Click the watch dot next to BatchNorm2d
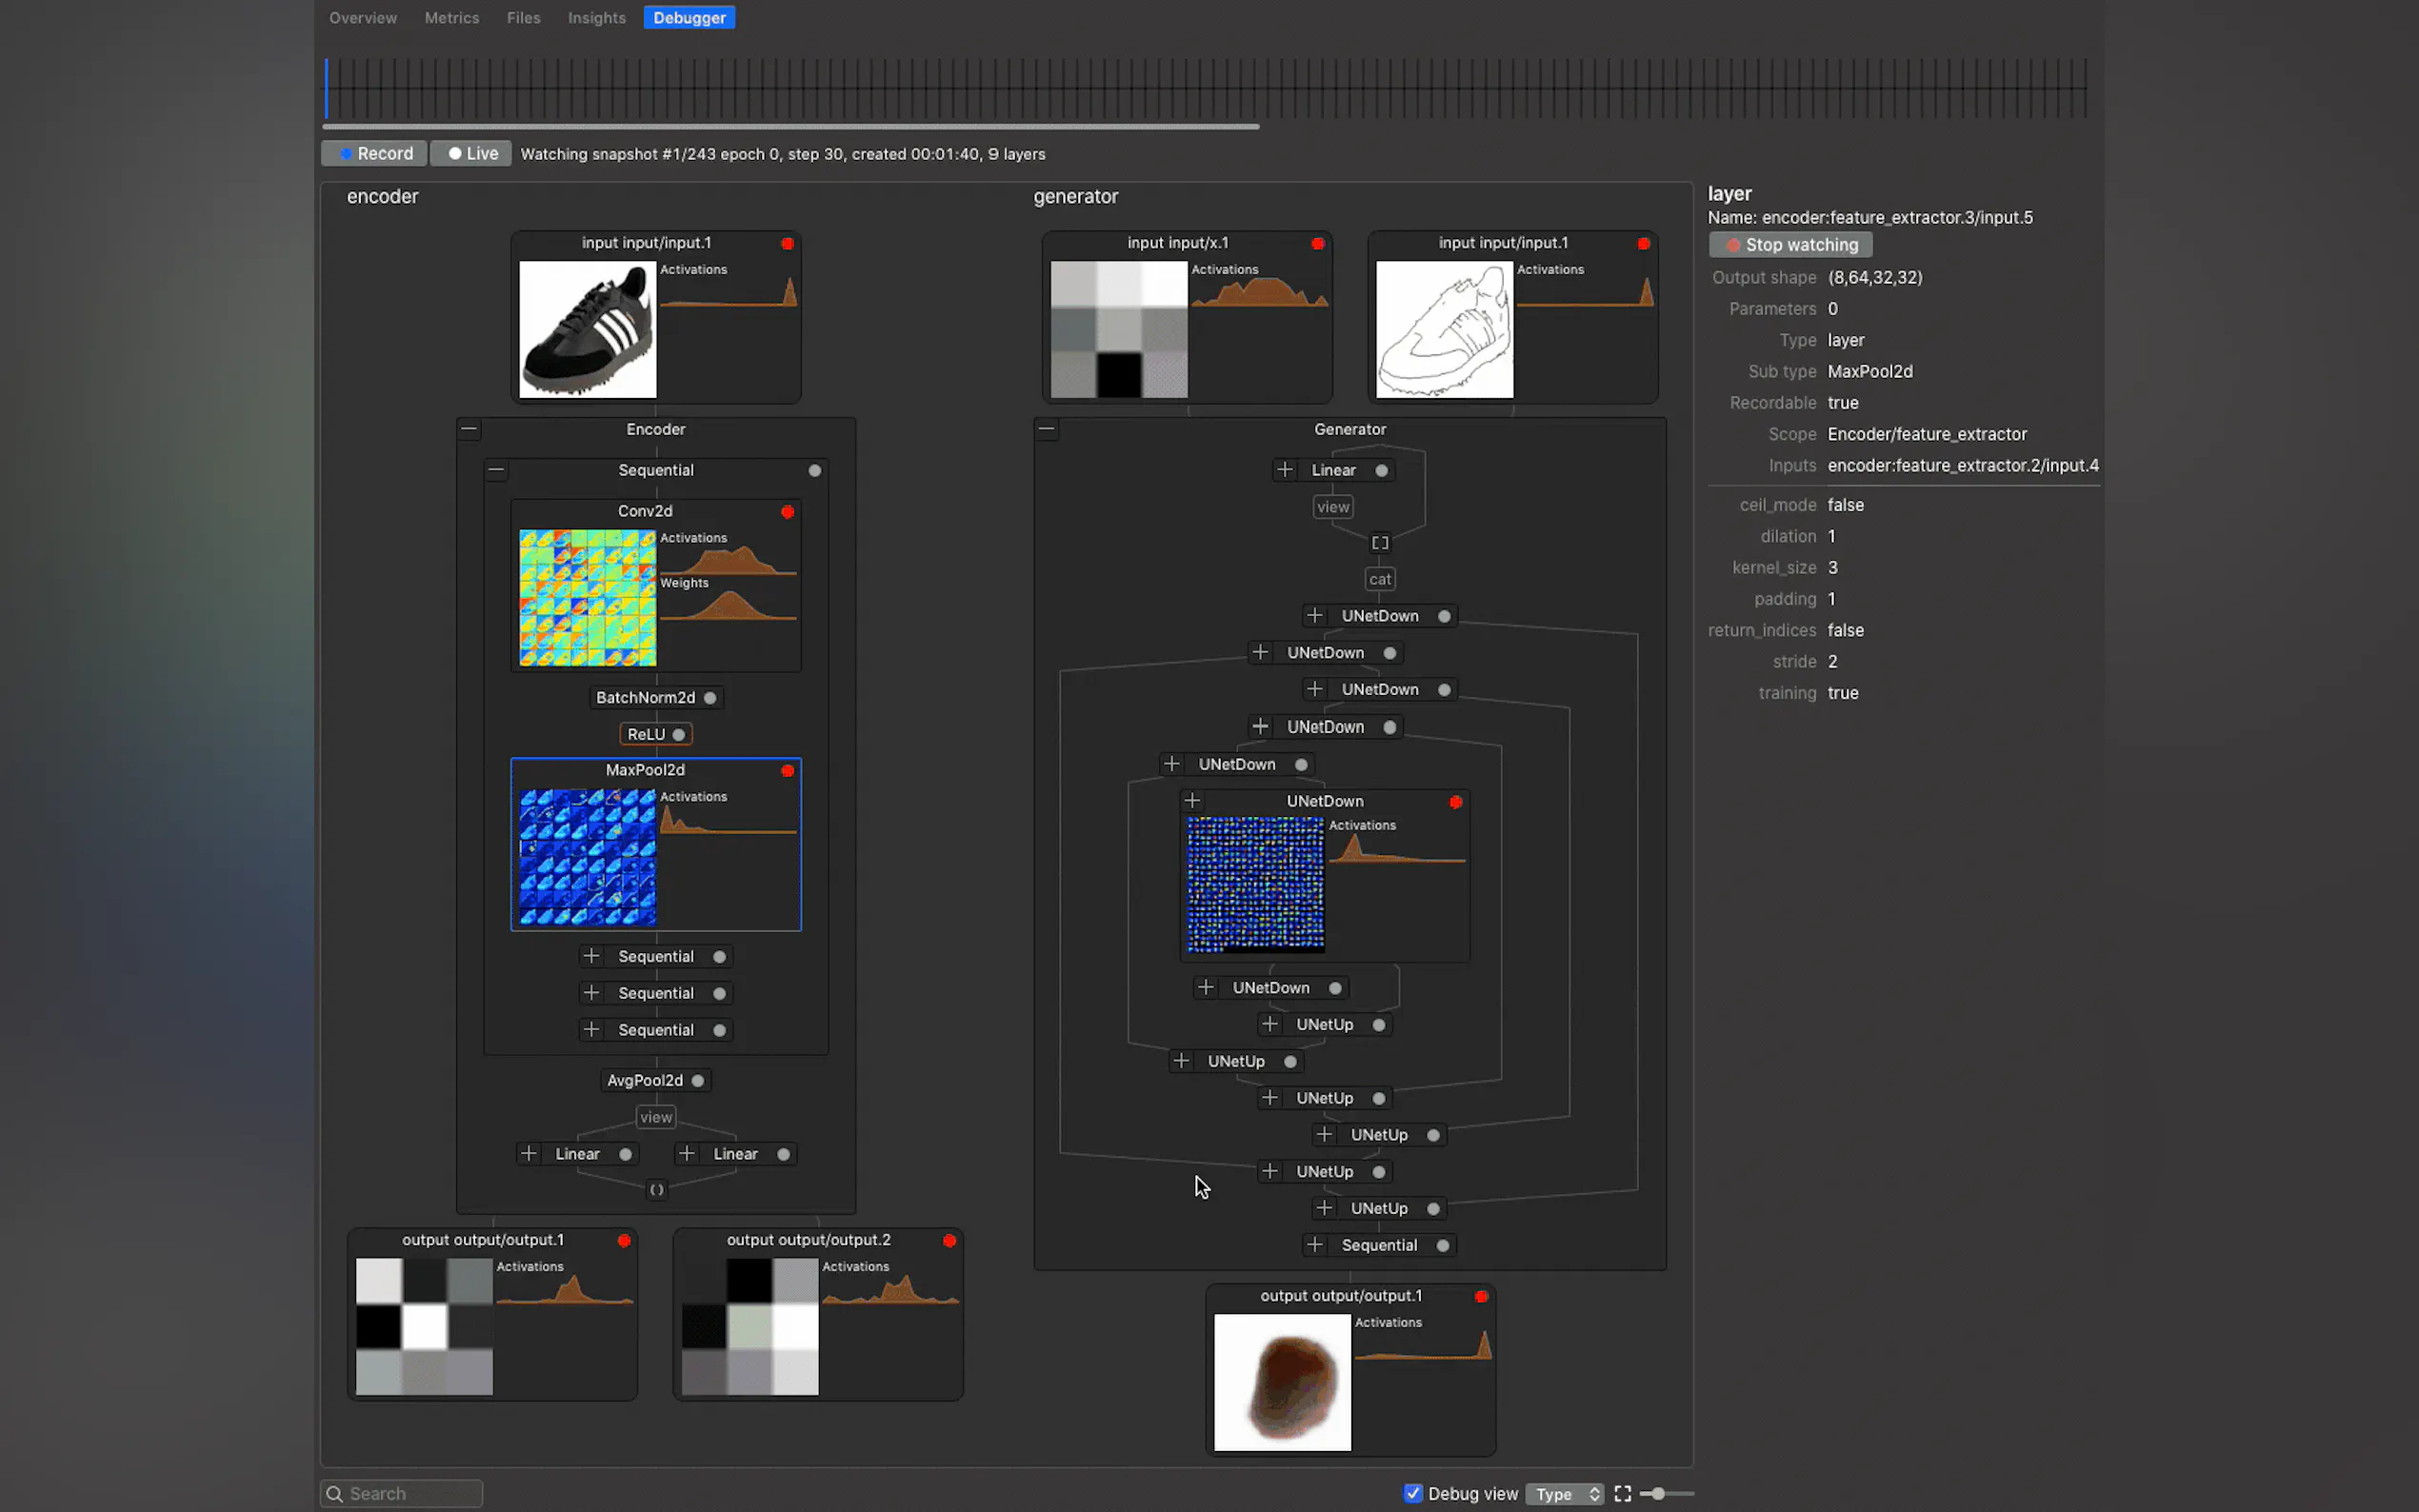2419x1512 pixels. 710,698
